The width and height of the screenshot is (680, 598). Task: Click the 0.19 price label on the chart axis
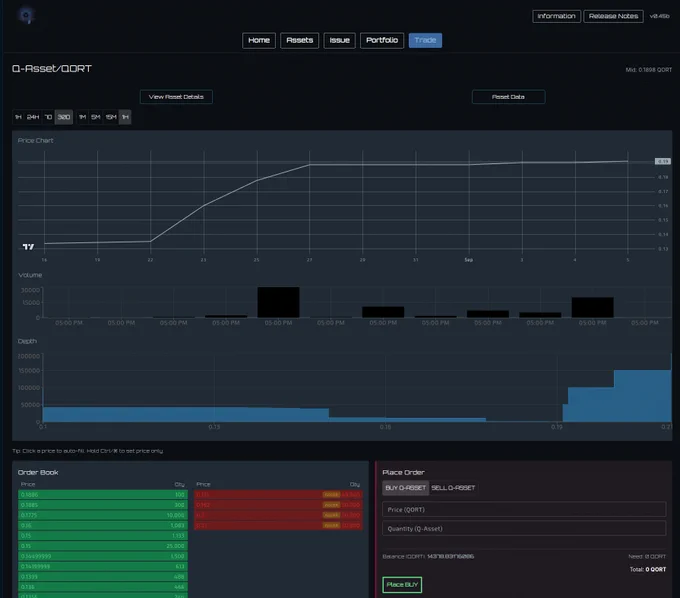pos(663,161)
